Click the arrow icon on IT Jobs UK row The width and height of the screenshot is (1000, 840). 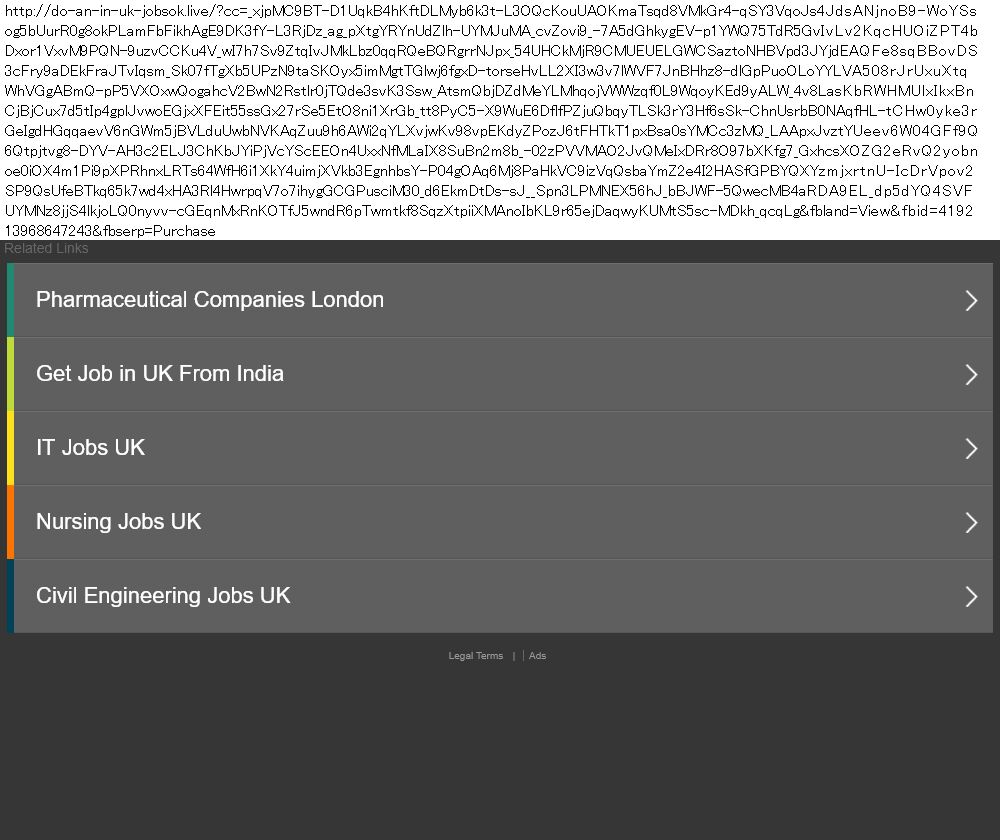point(970,448)
